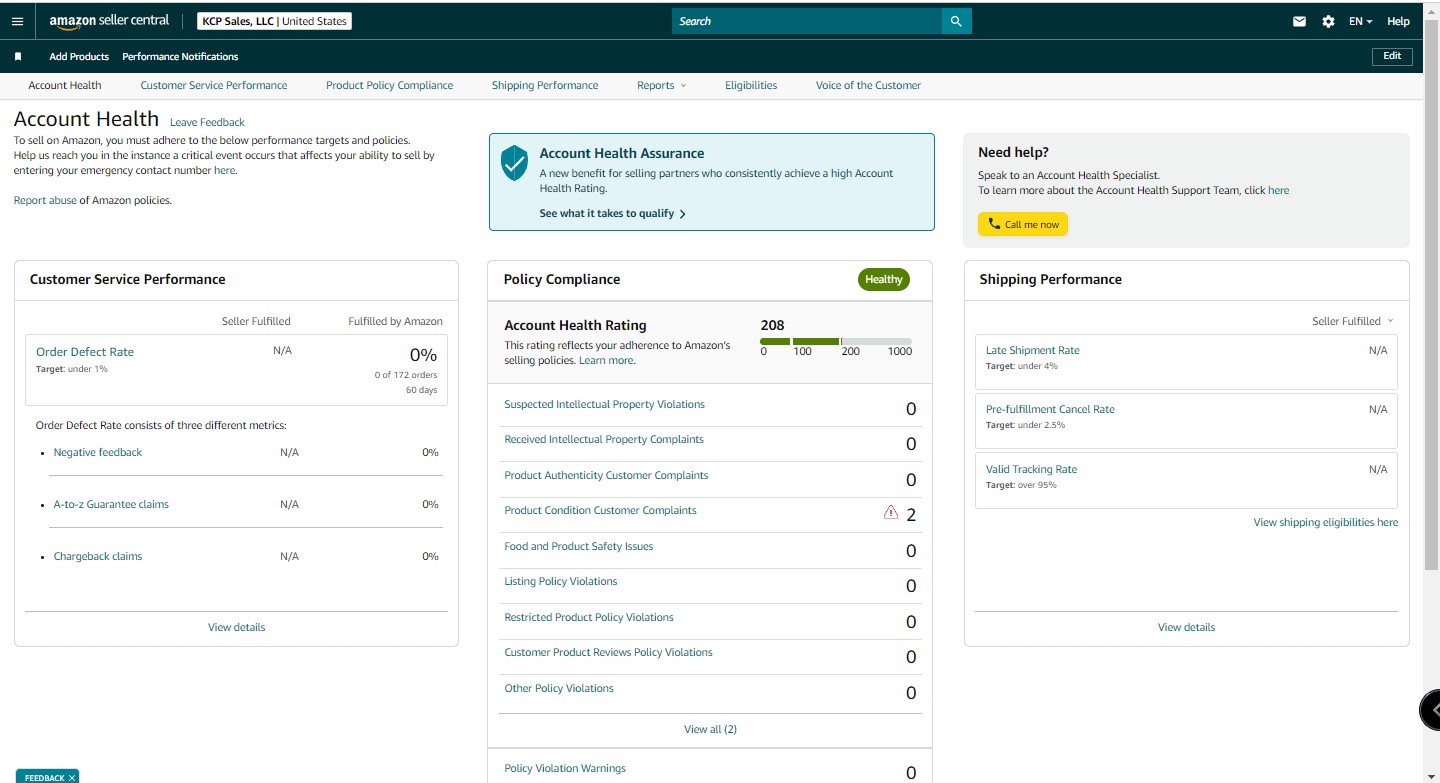Viewport: 1440px width, 783px height.
Task: Open the hamburger navigation menu
Action: point(17,21)
